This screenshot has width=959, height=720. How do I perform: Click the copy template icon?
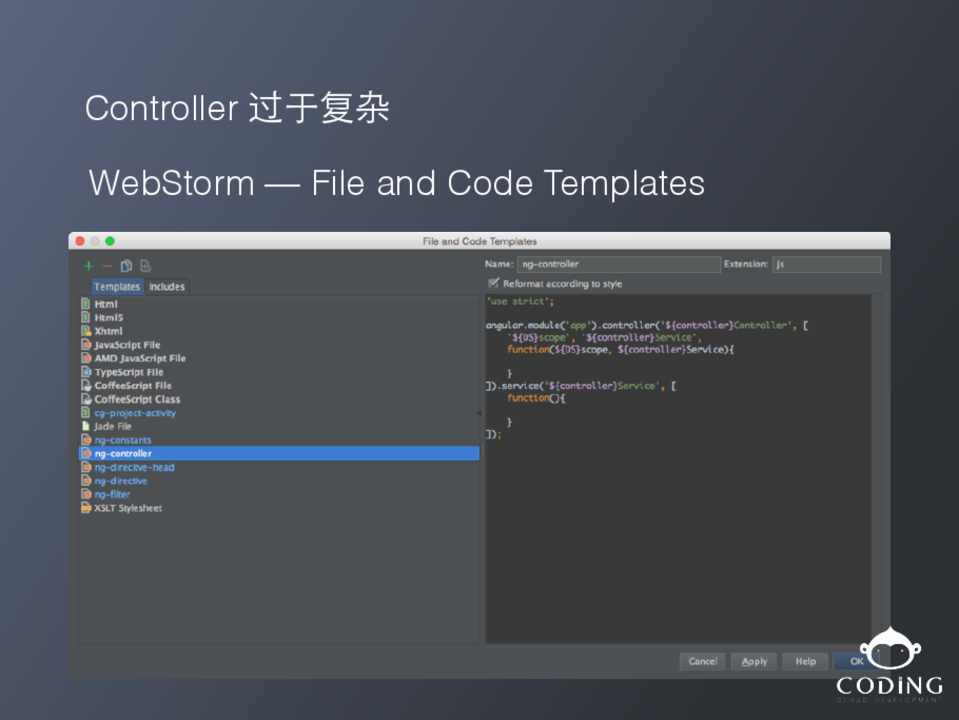click(126, 266)
